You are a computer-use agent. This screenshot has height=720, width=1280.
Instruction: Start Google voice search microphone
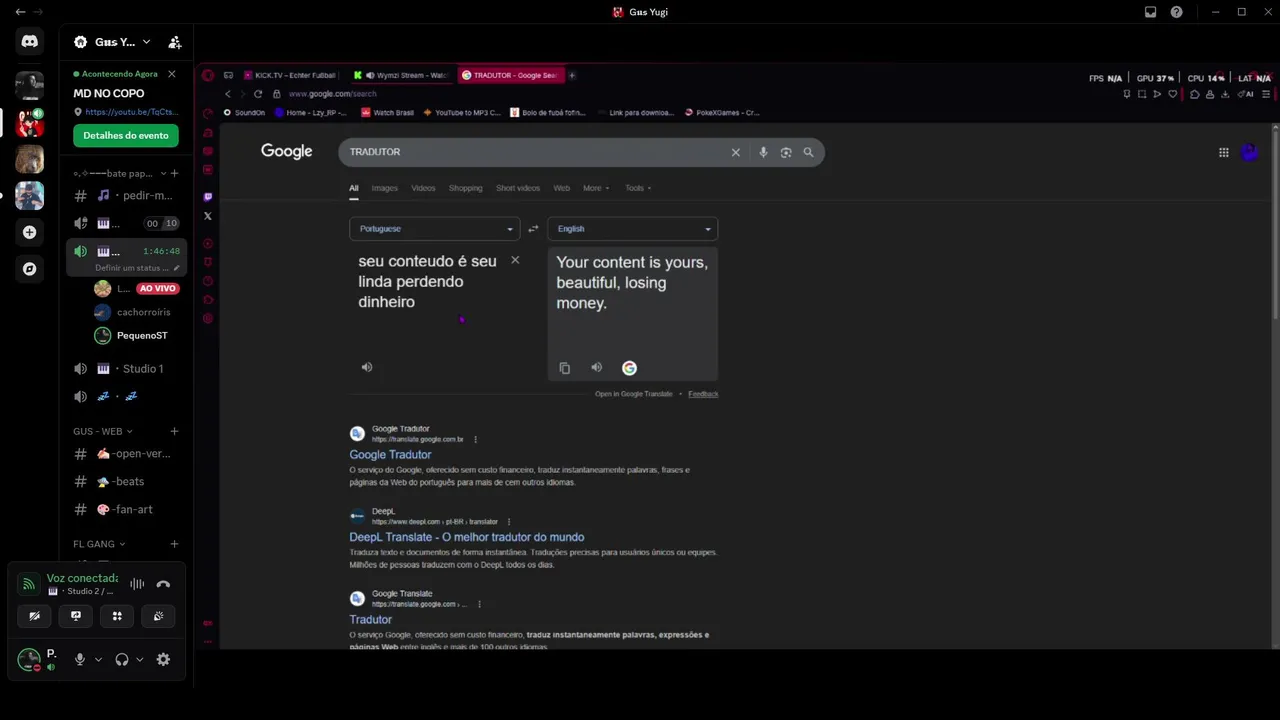tap(763, 152)
